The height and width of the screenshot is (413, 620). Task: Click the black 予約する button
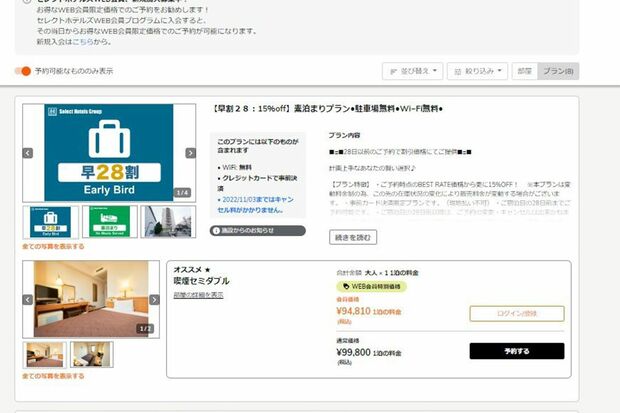pyautogui.click(x=517, y=351)
